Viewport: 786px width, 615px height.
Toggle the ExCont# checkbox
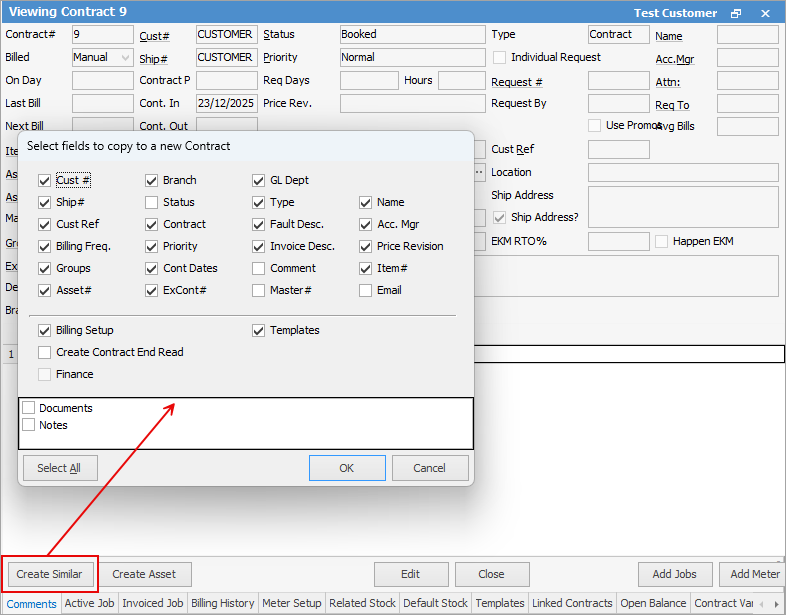point(151,290)
